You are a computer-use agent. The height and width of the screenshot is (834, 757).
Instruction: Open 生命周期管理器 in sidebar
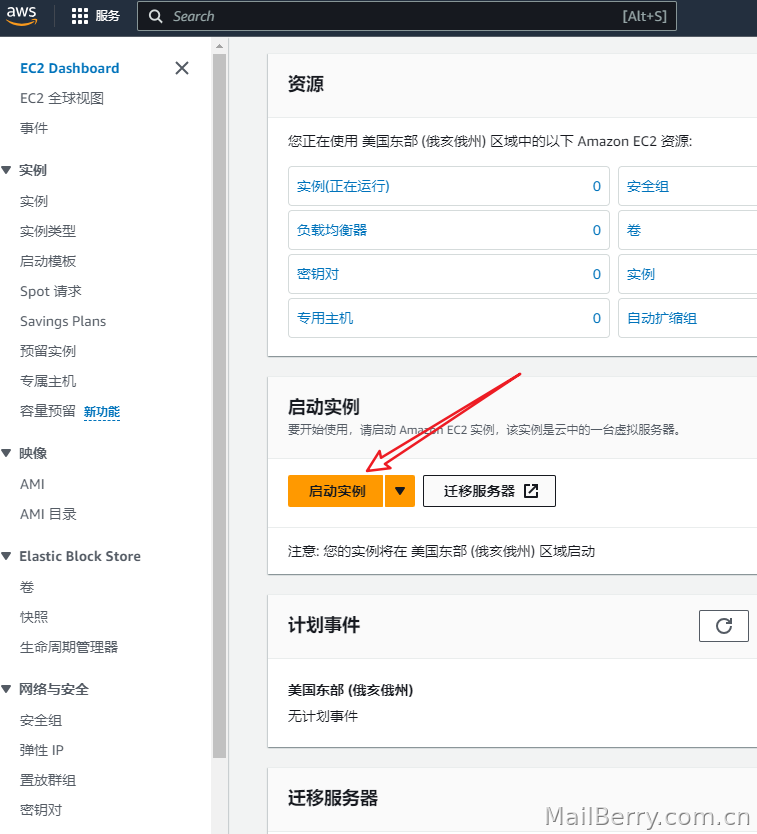click(x=69, y=647)
